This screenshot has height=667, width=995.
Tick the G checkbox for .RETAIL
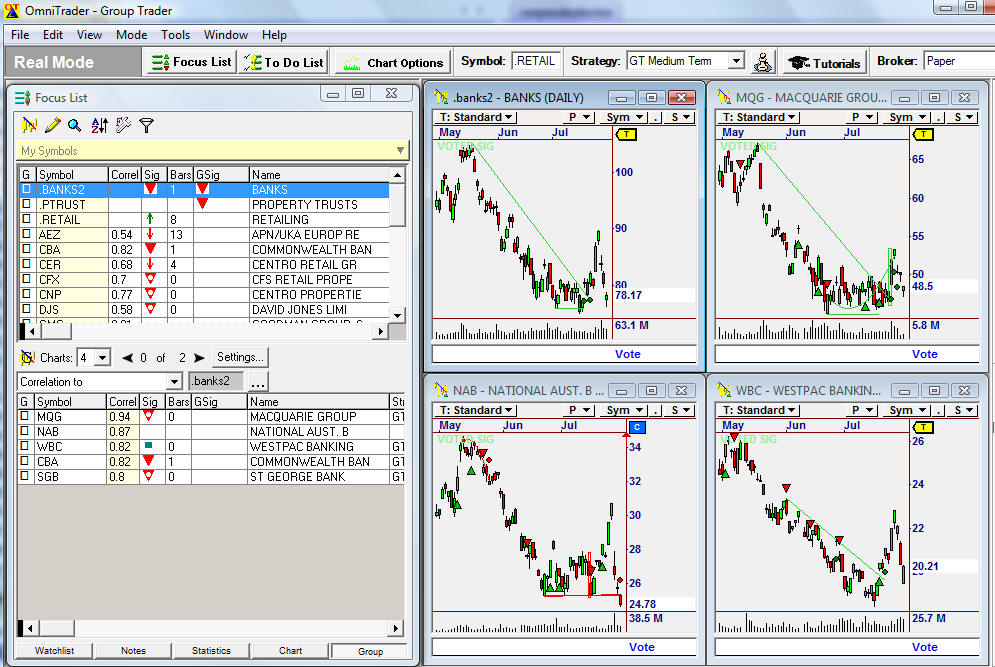(26, 219)
